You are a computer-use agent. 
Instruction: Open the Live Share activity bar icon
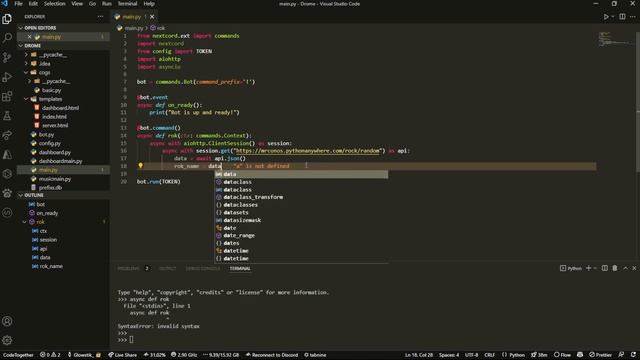(x=7, y=135)
